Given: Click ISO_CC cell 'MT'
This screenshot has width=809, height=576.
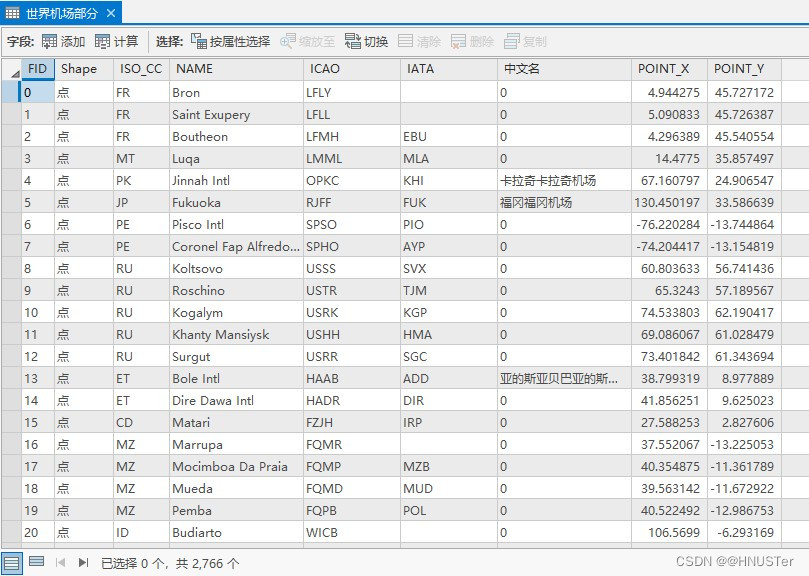Looking at the screenshot, I should click(141, 158).
